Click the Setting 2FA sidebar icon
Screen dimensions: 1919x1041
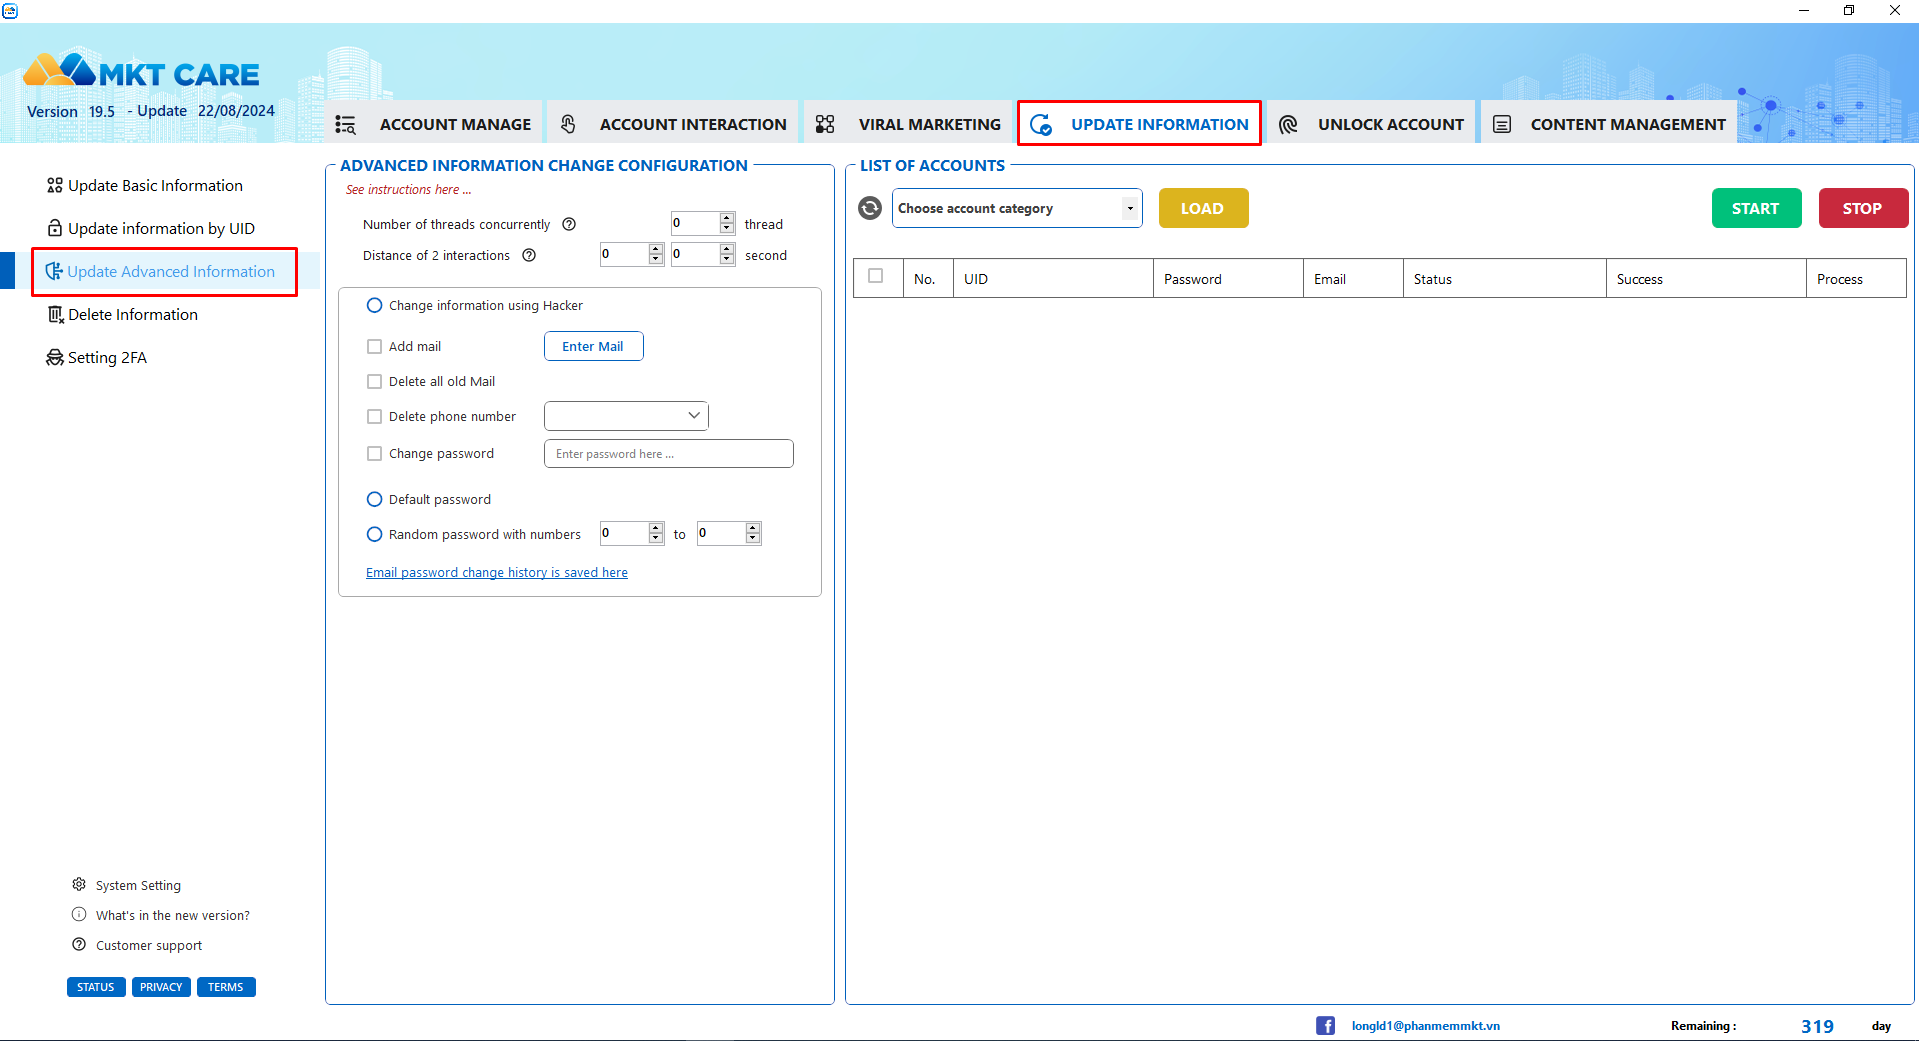[55, 357]
